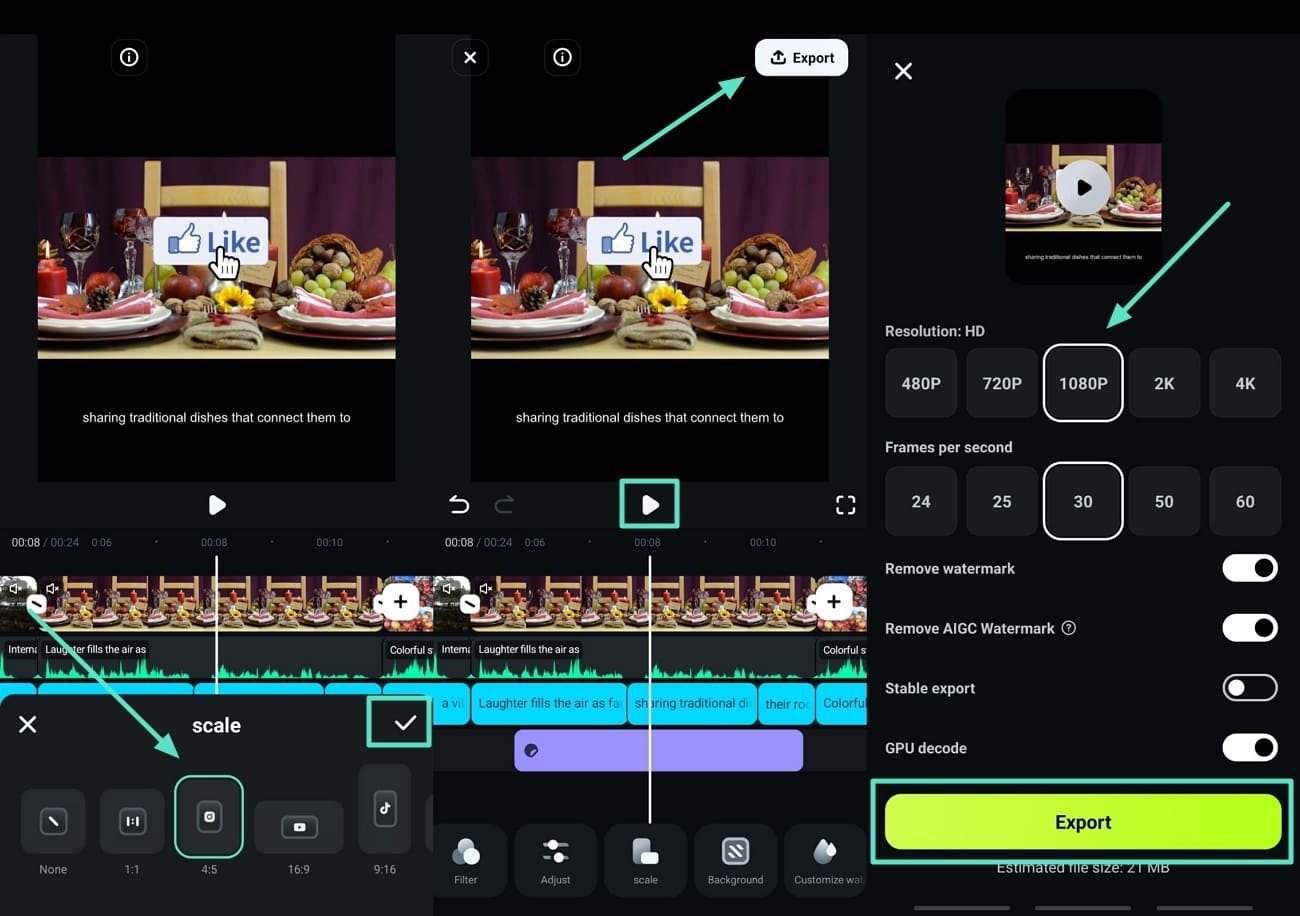Play the video beside the undo arrows
The width and height of the screenshot is (1300, 916).
tap(650, 505)
